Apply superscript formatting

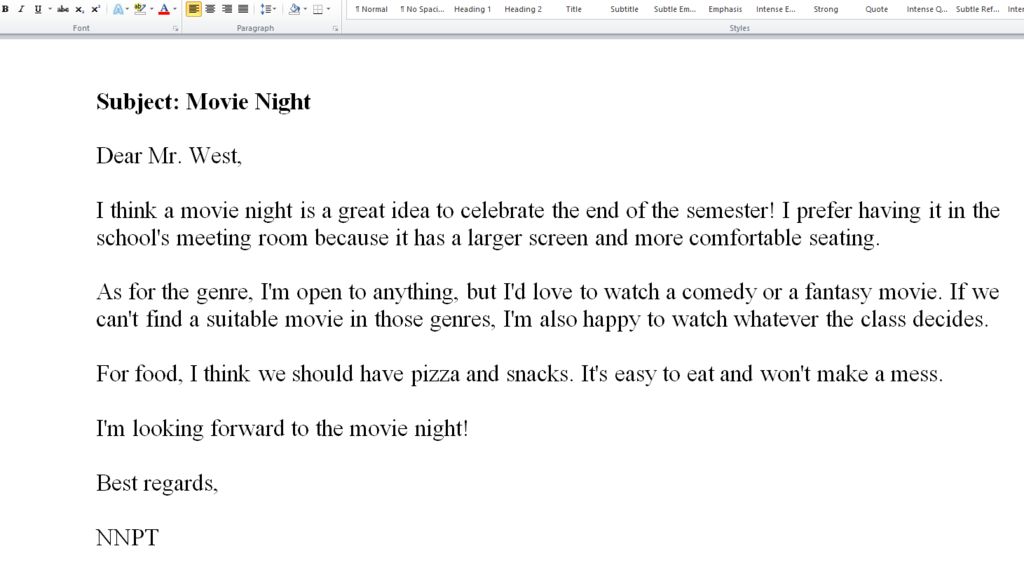[95, 9]
